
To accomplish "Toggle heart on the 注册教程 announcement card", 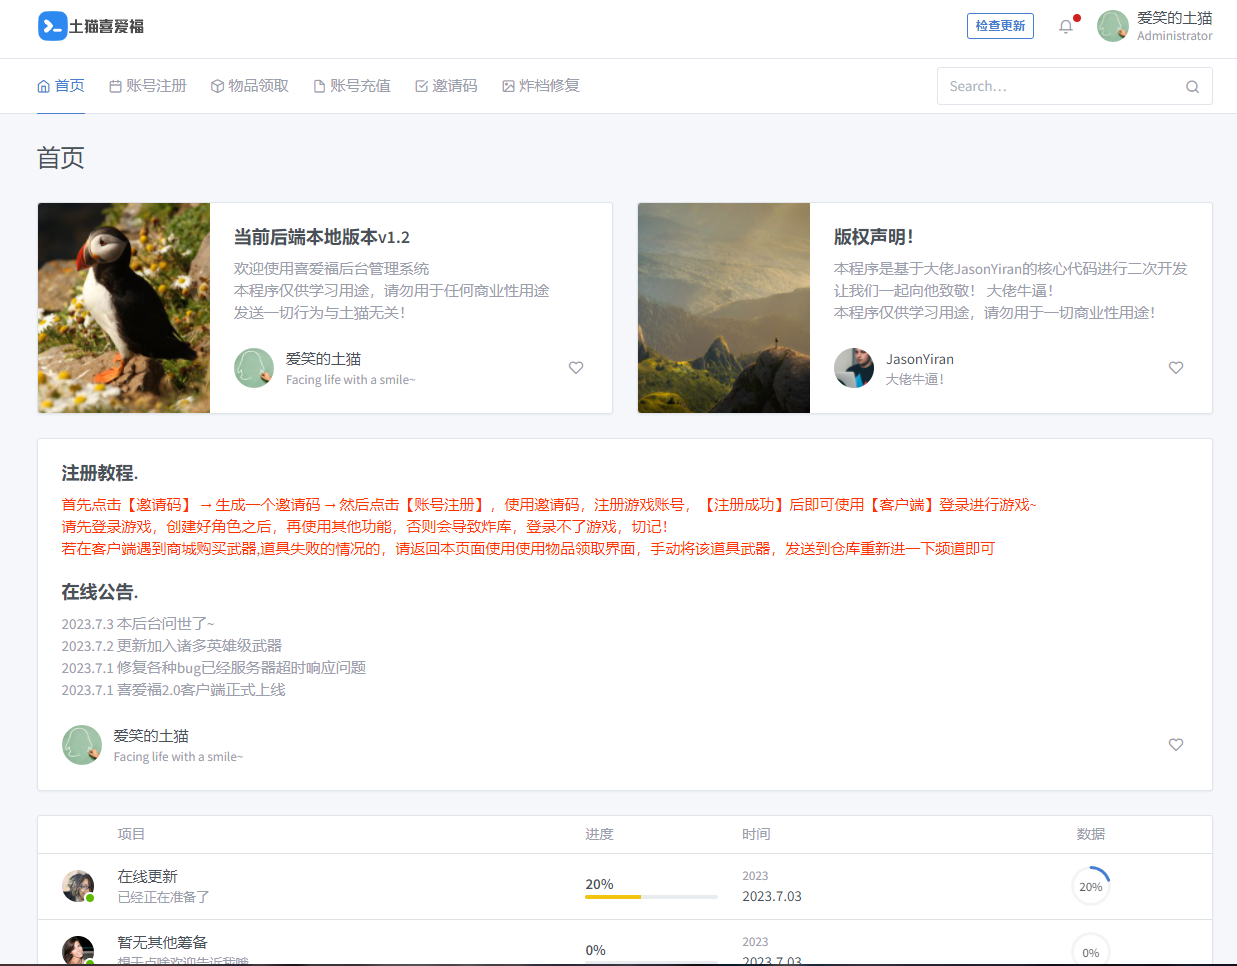I will 1176,745.
